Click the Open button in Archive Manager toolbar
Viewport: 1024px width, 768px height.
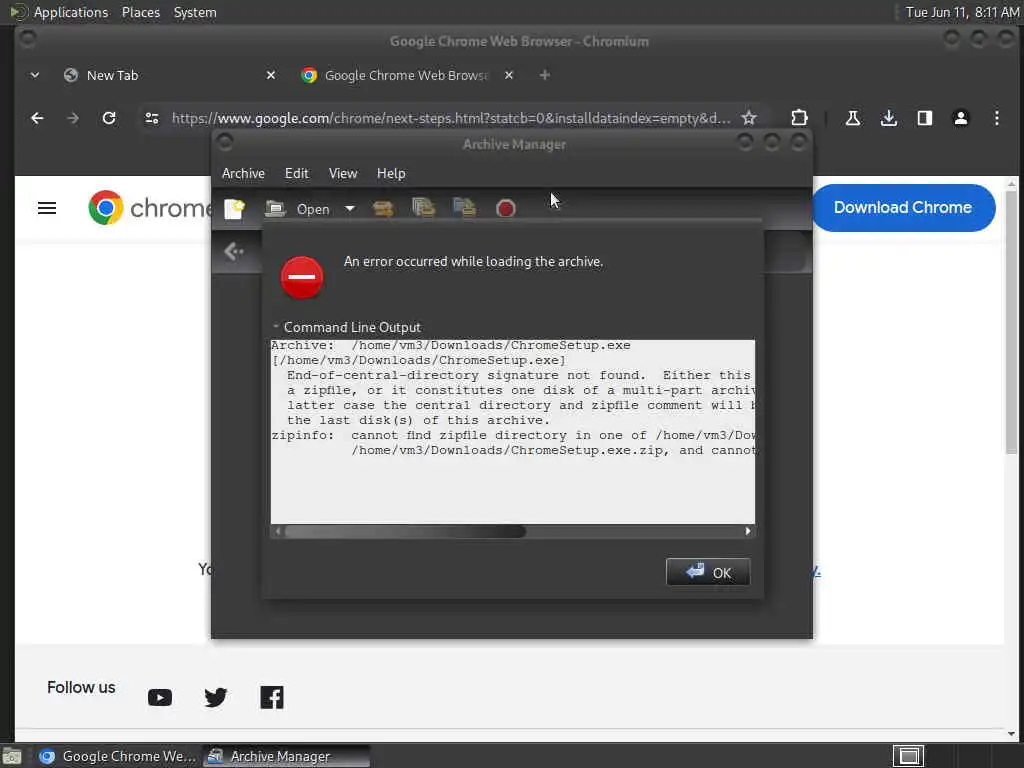(298, 209)
